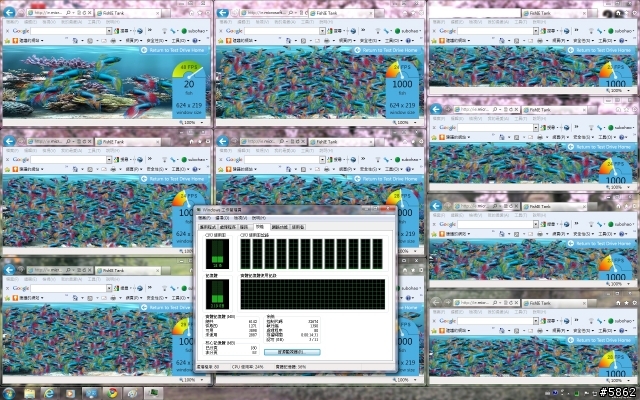Switch to the Applications tab in Task Manager
The image size is (640, 400).
pyautogui.click(x=208, y=227)
